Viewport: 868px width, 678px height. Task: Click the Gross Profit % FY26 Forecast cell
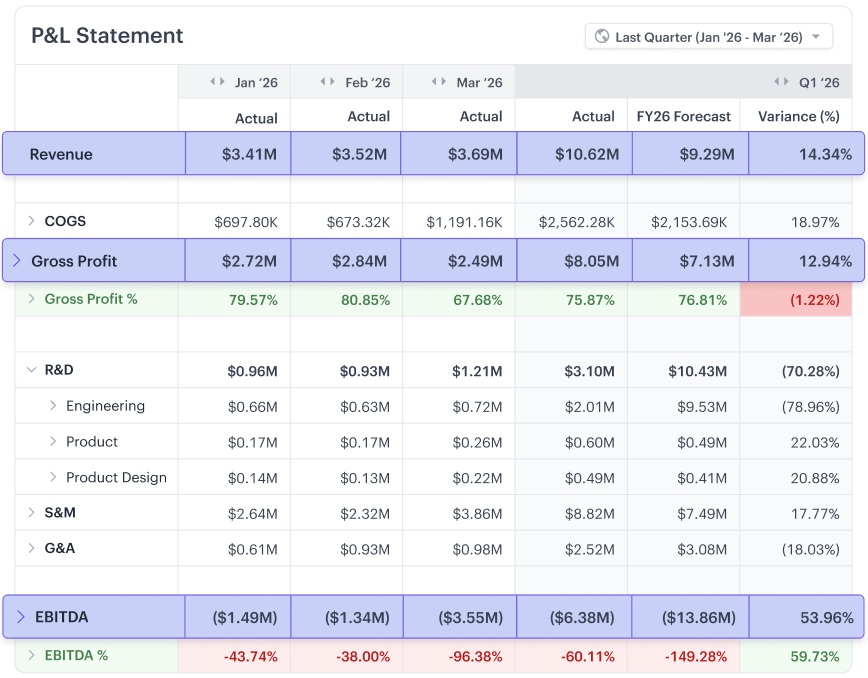coord(685,298)
